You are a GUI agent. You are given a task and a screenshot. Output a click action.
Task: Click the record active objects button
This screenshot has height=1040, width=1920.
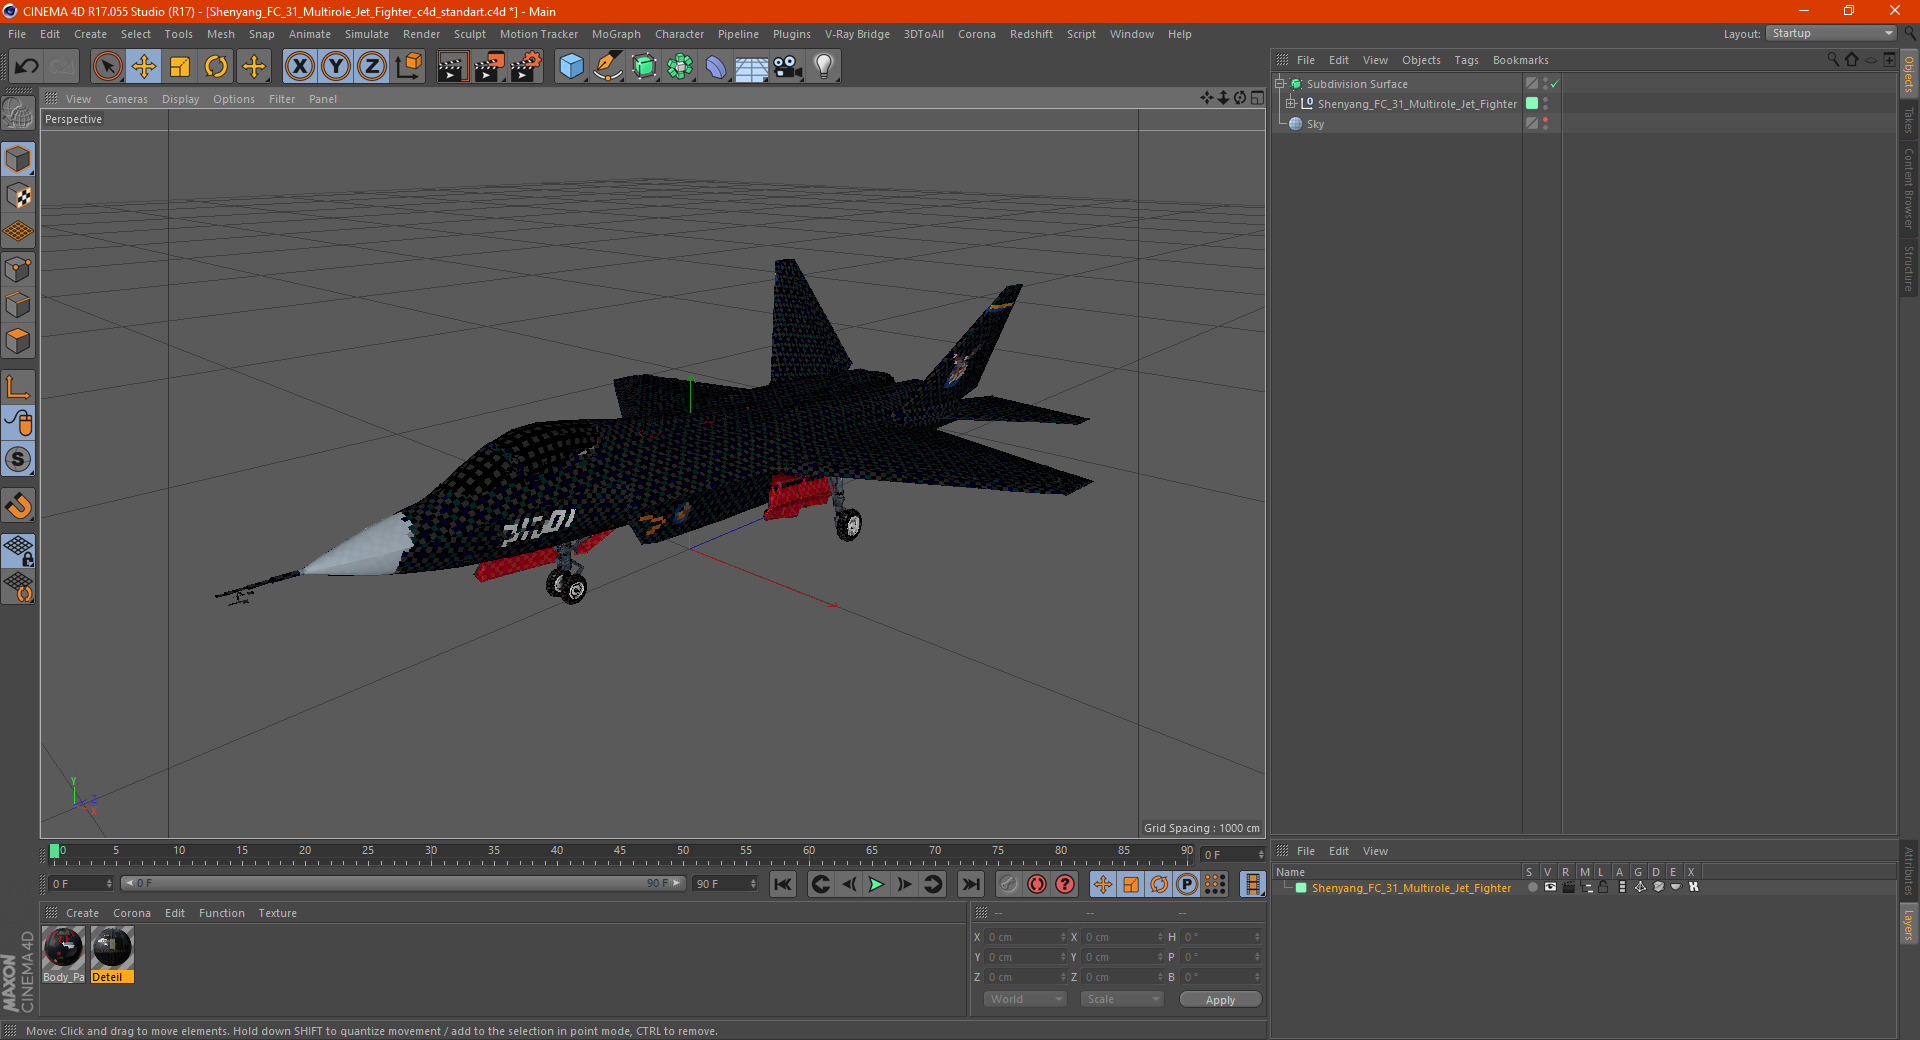coord(1009,884)
